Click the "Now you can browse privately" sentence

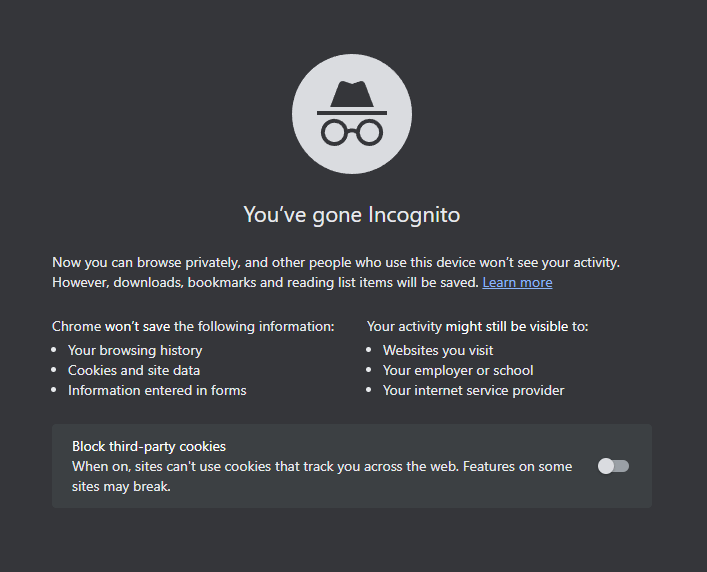point(336,262)
